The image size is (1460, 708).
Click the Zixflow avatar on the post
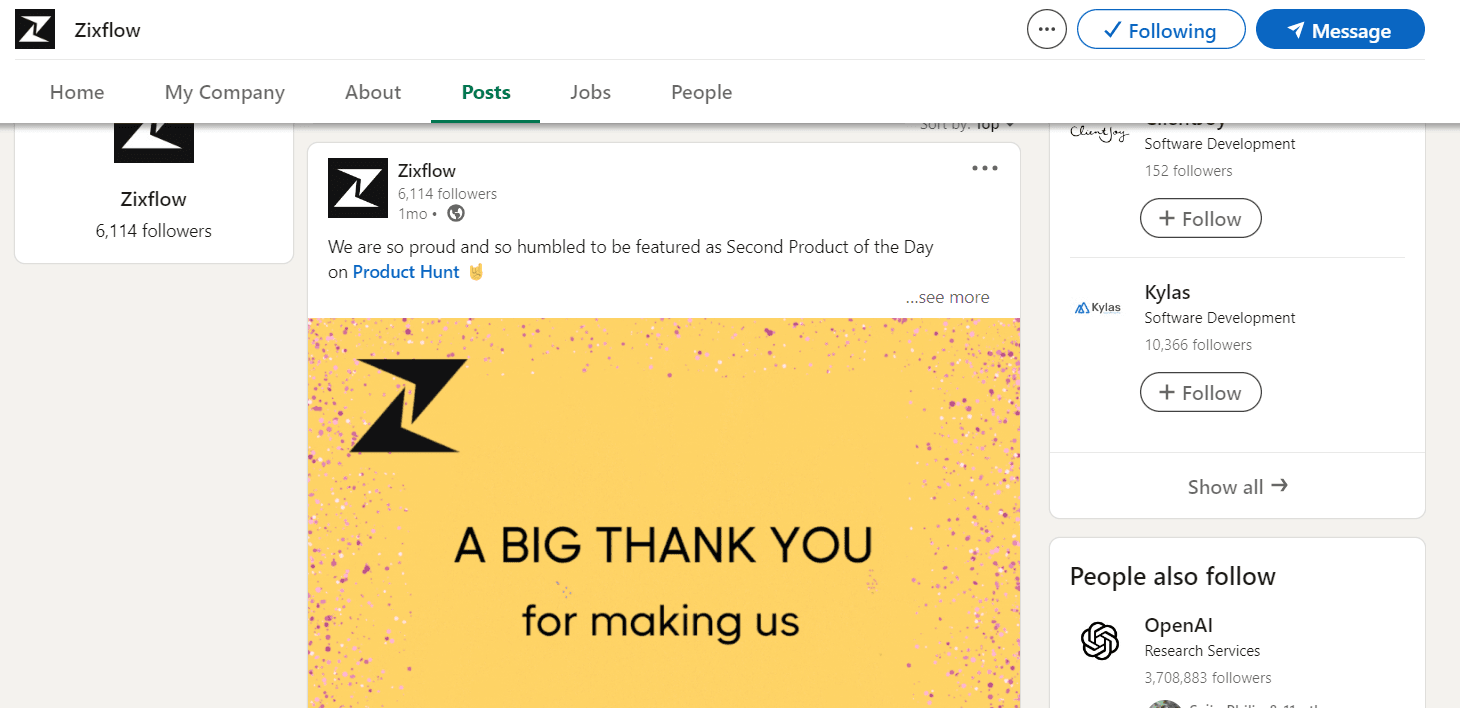358,188
